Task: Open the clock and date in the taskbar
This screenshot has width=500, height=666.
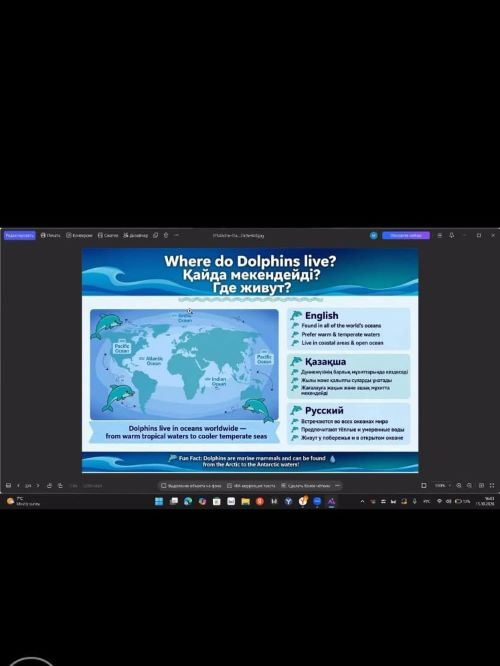Action: pos(485,502)
